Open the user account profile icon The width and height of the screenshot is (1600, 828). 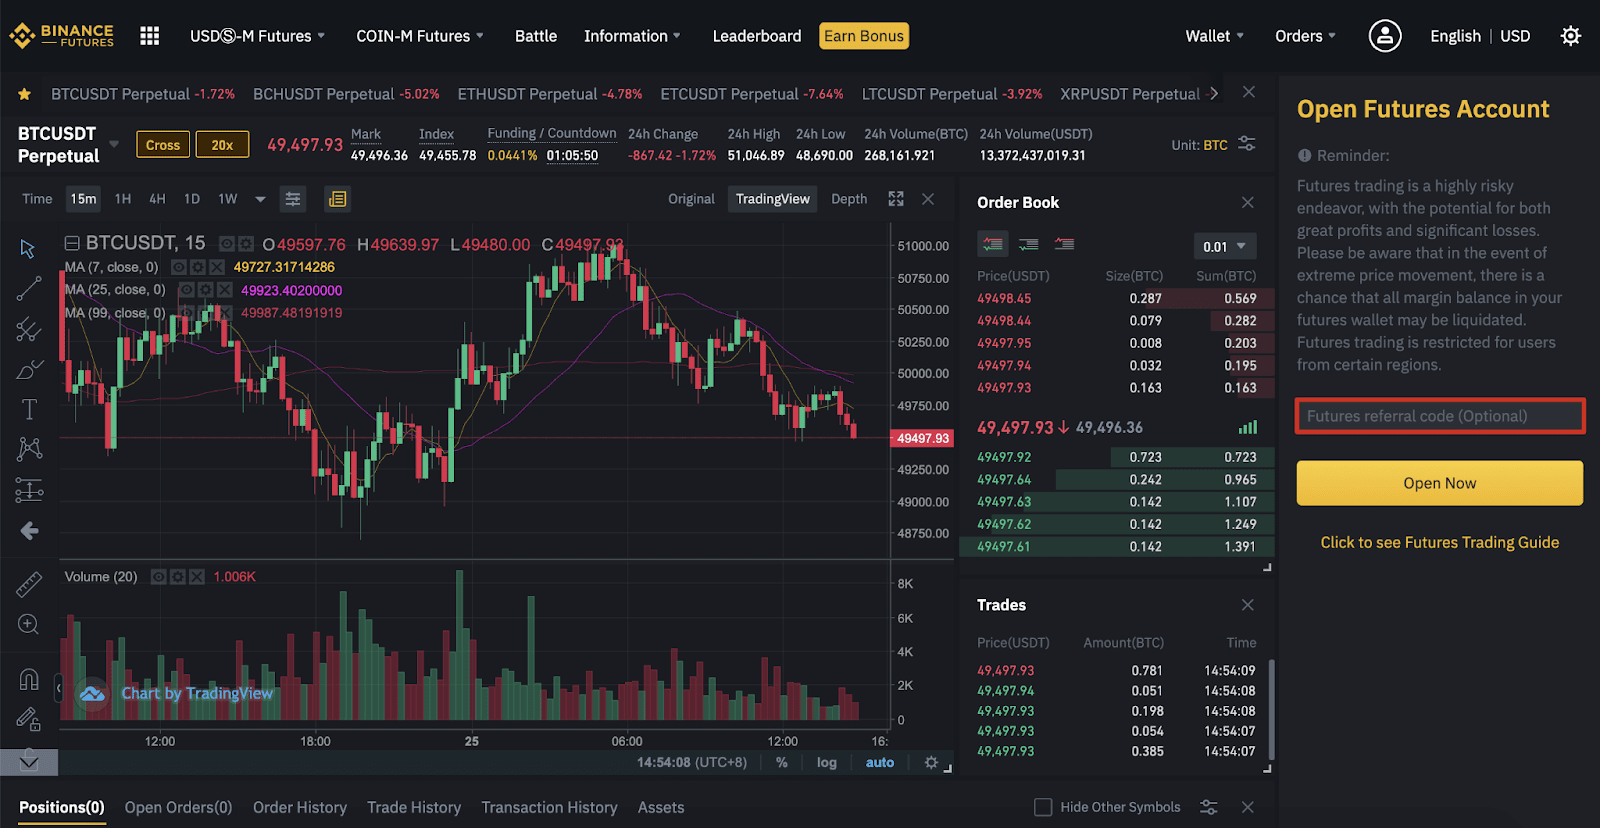(x=1384, y=36)
